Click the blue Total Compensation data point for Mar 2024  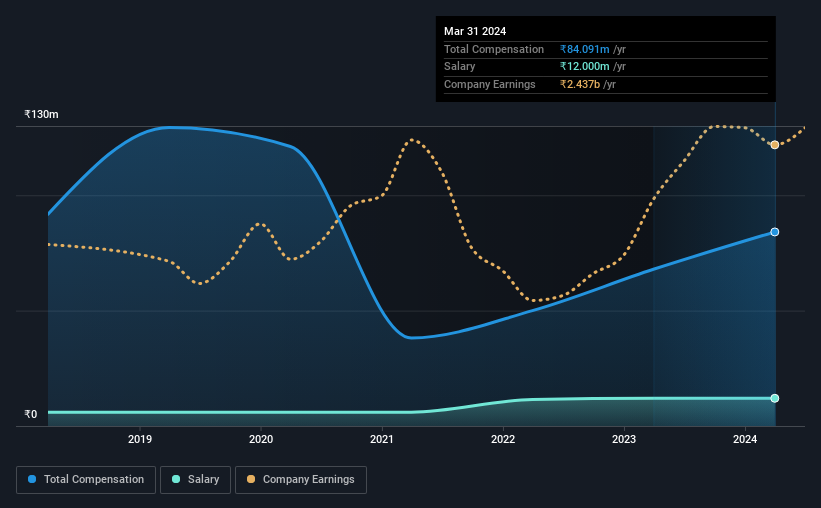pyautogui.click(x=774, y=232)
